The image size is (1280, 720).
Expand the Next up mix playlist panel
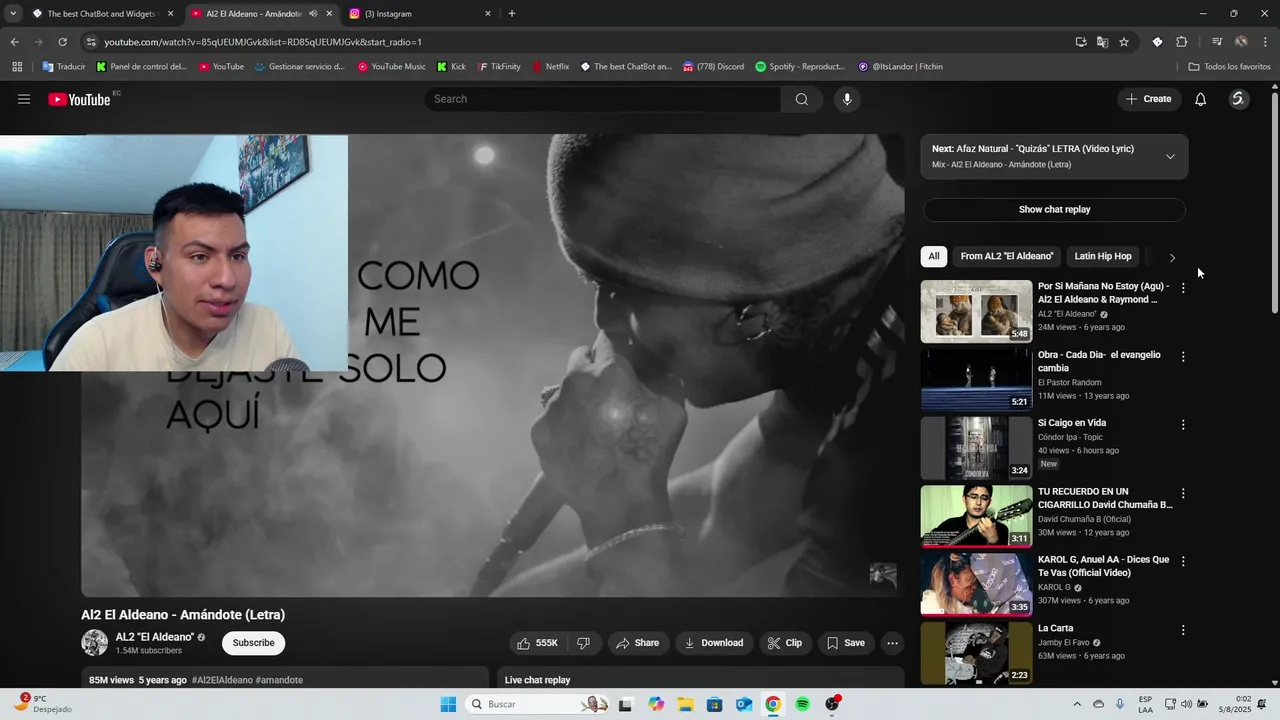click(x=1170, y=156)
